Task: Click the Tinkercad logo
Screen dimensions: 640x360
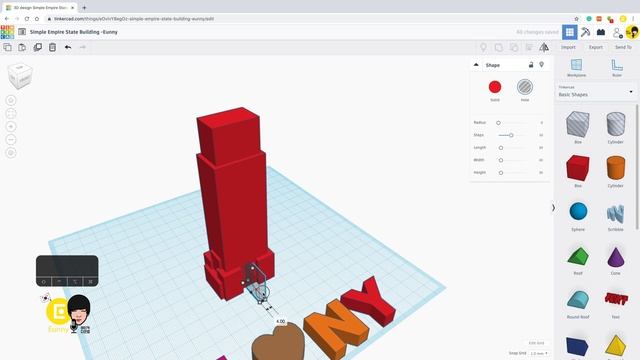Action: pos(7,32)
